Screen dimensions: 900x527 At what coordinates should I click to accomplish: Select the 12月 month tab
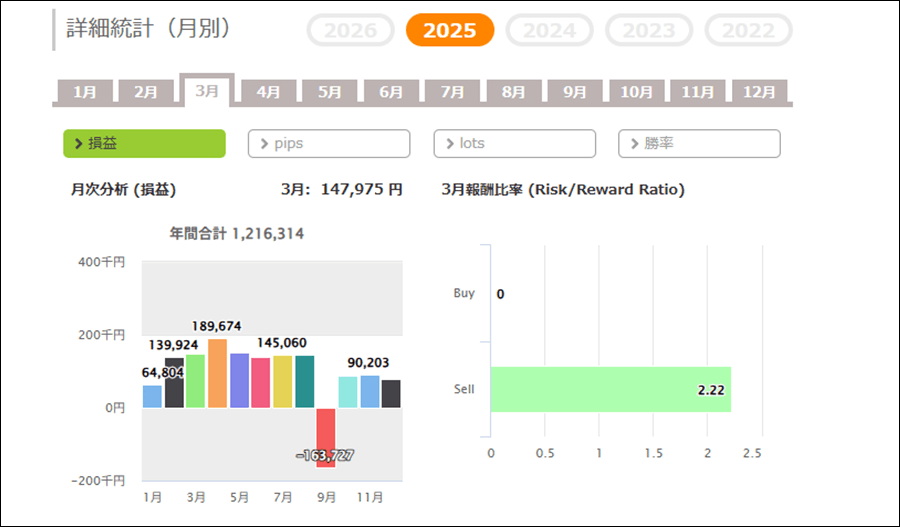coord(759,92)
